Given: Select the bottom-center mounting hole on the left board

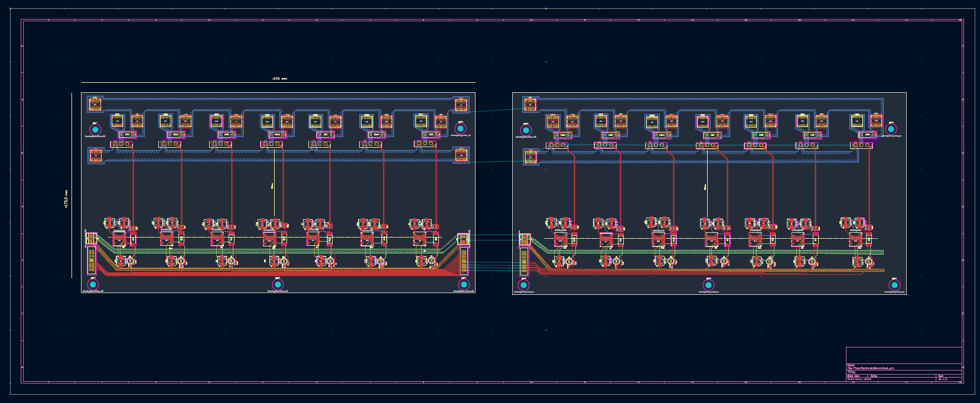Looking at the screenshot, I should click(278, 284).
